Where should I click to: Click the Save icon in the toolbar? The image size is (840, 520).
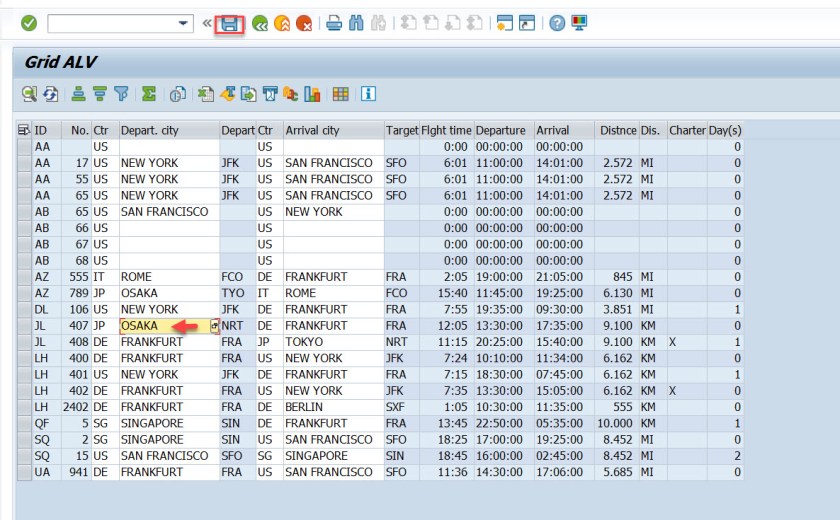(230, 23)
